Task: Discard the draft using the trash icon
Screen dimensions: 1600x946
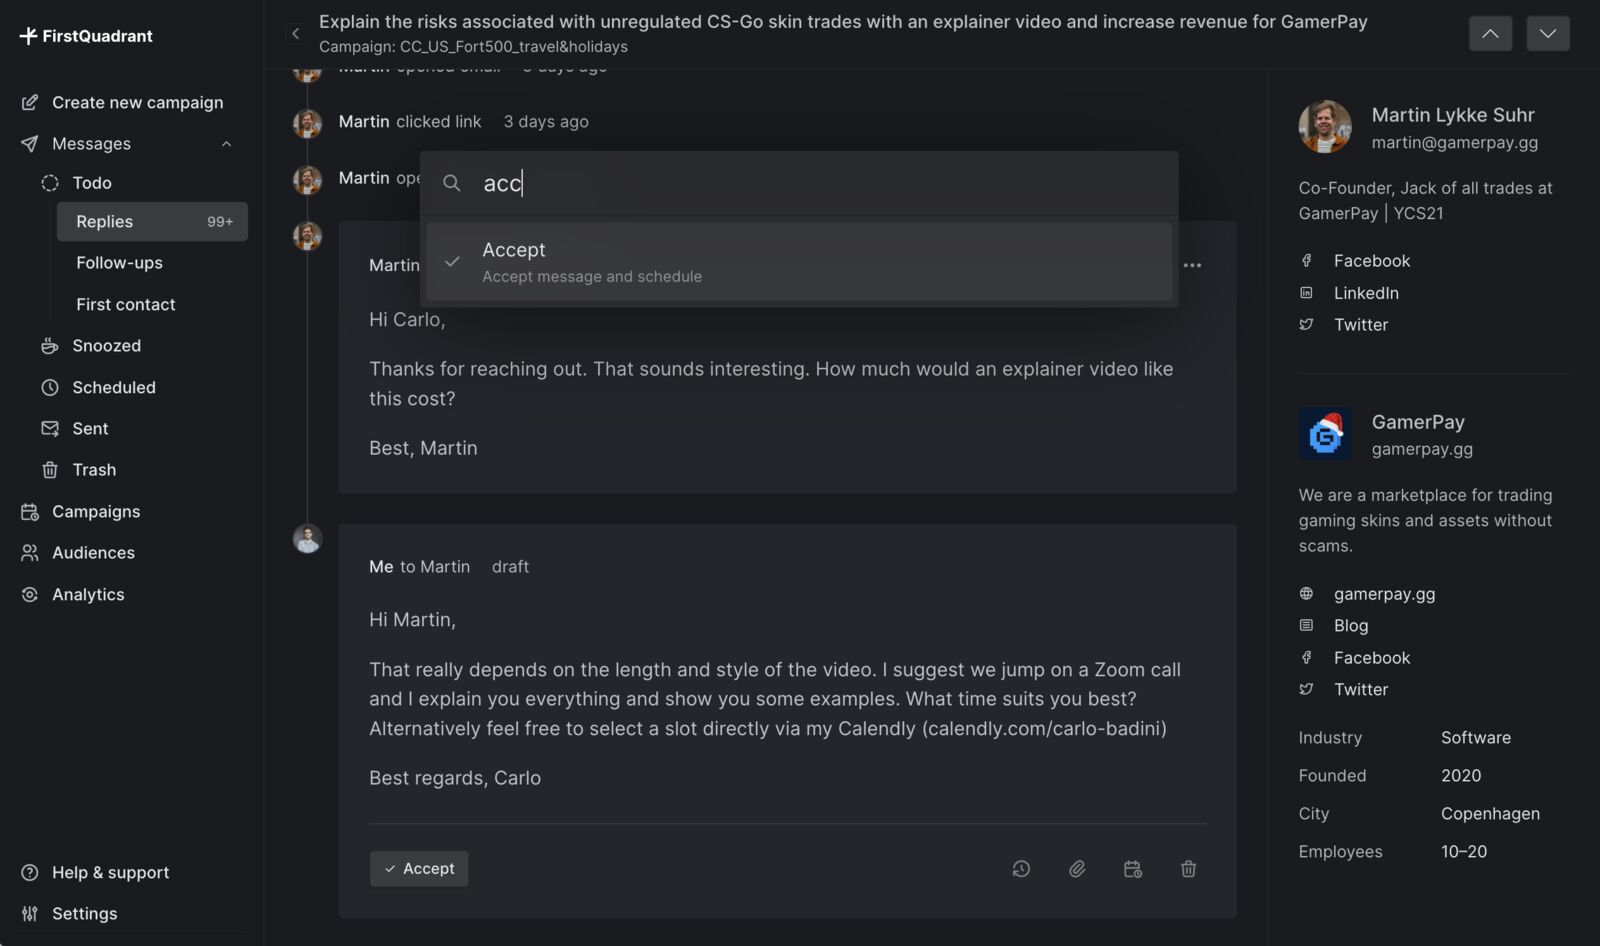Action: point(1188,869)
